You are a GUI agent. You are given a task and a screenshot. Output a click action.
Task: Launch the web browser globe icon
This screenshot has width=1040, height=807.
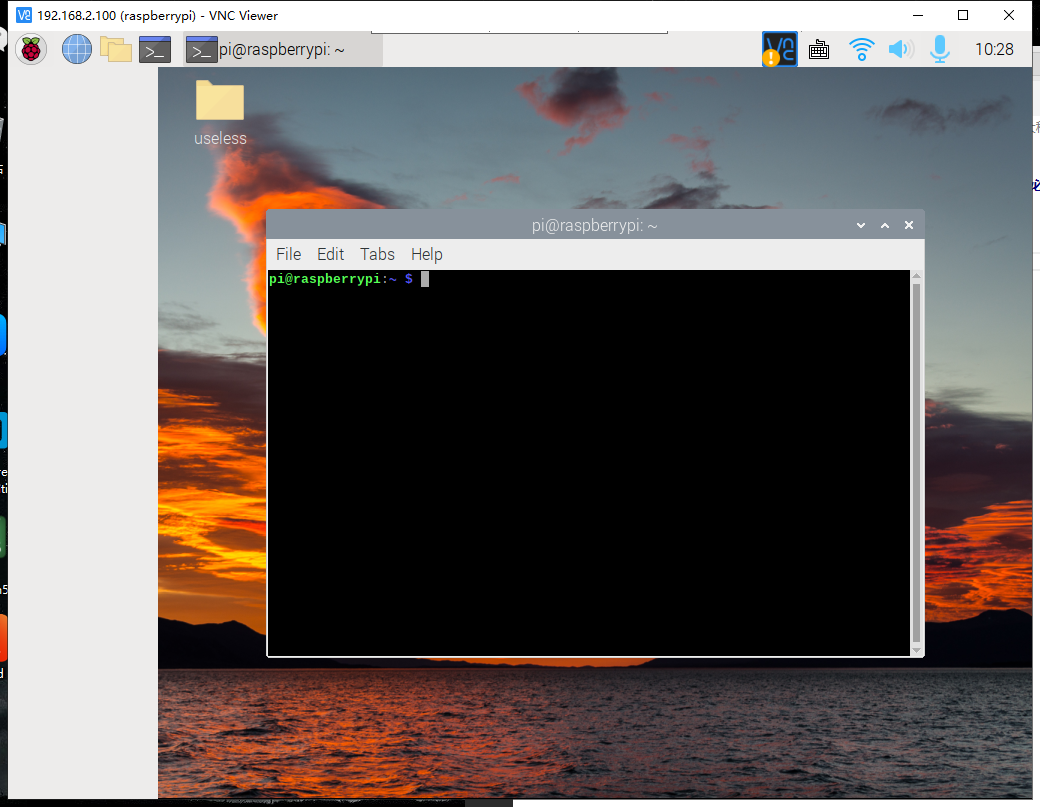point(77,49)
